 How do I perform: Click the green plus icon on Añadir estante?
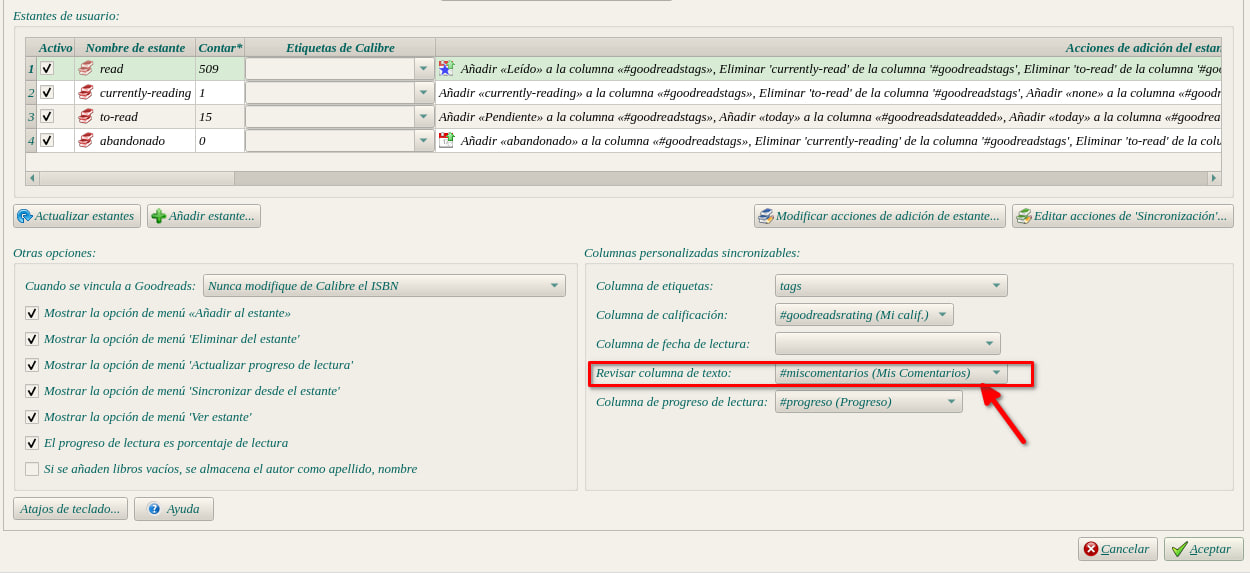(158, 216)
